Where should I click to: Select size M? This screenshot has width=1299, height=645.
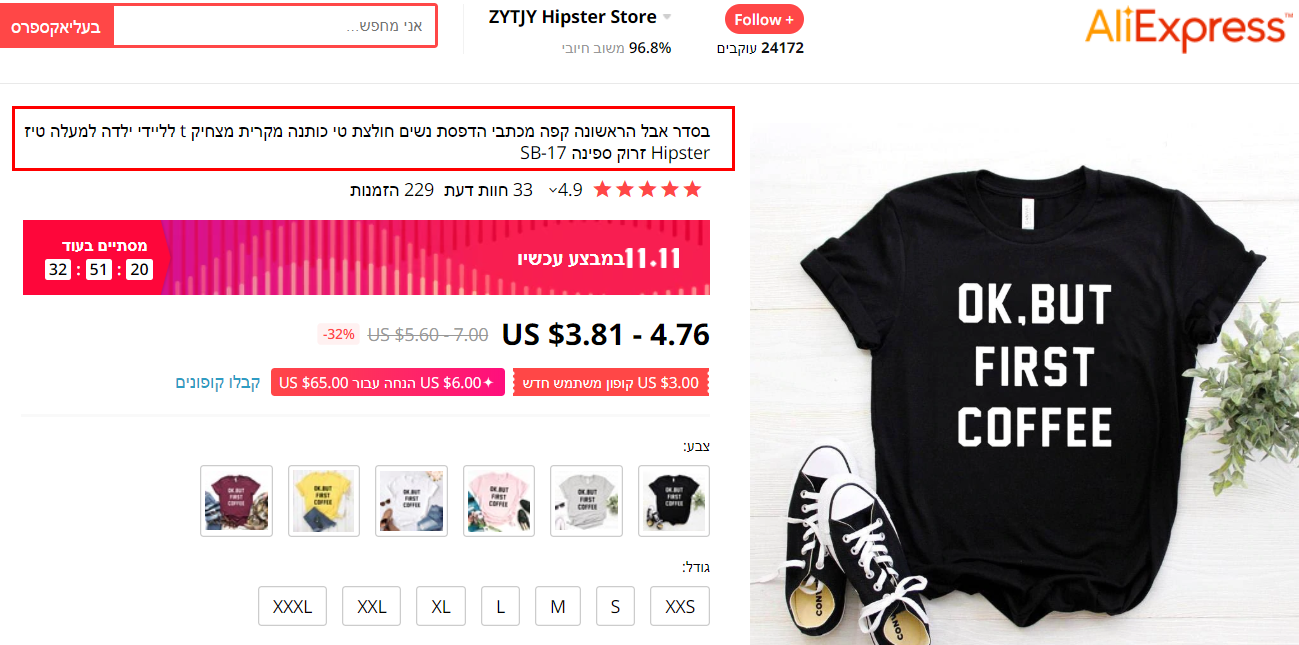pos(558,606)
